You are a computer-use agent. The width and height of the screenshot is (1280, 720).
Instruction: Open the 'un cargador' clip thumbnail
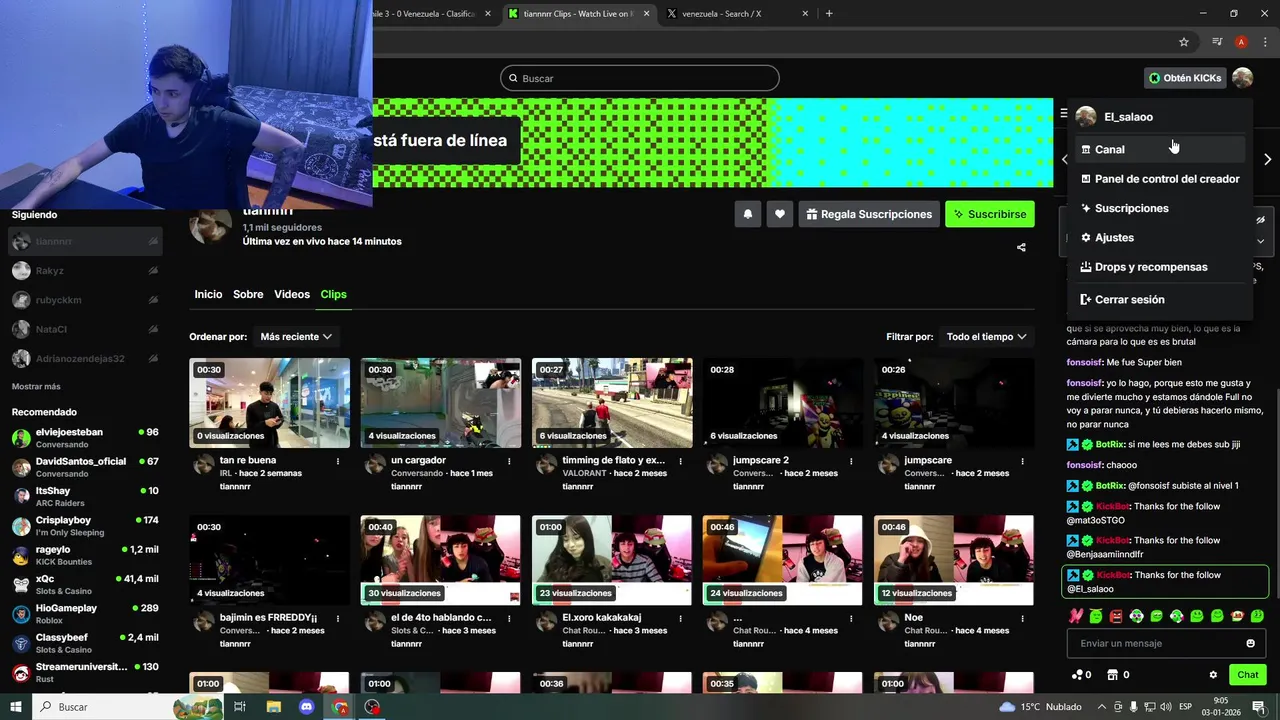[441, 403]
